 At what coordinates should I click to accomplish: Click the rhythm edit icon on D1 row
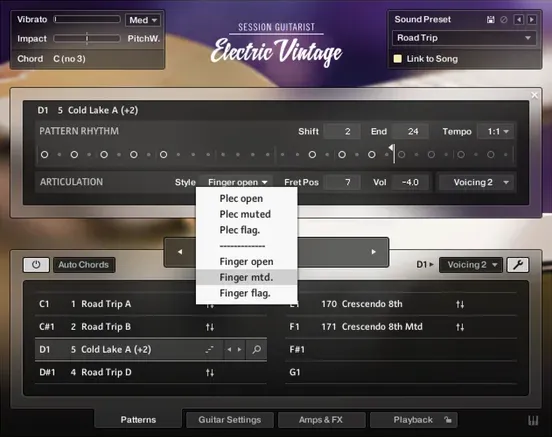(209, 349)
